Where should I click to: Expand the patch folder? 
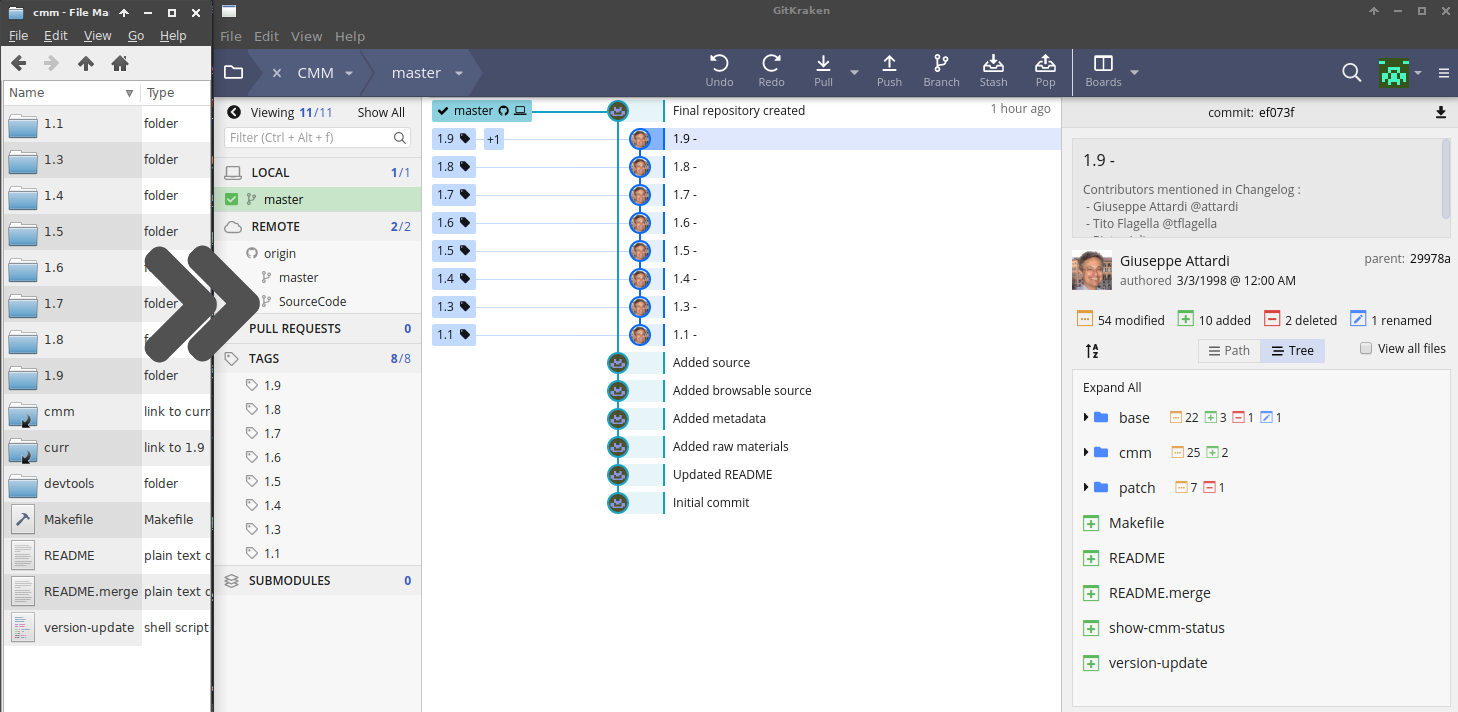coord(1086,487)
